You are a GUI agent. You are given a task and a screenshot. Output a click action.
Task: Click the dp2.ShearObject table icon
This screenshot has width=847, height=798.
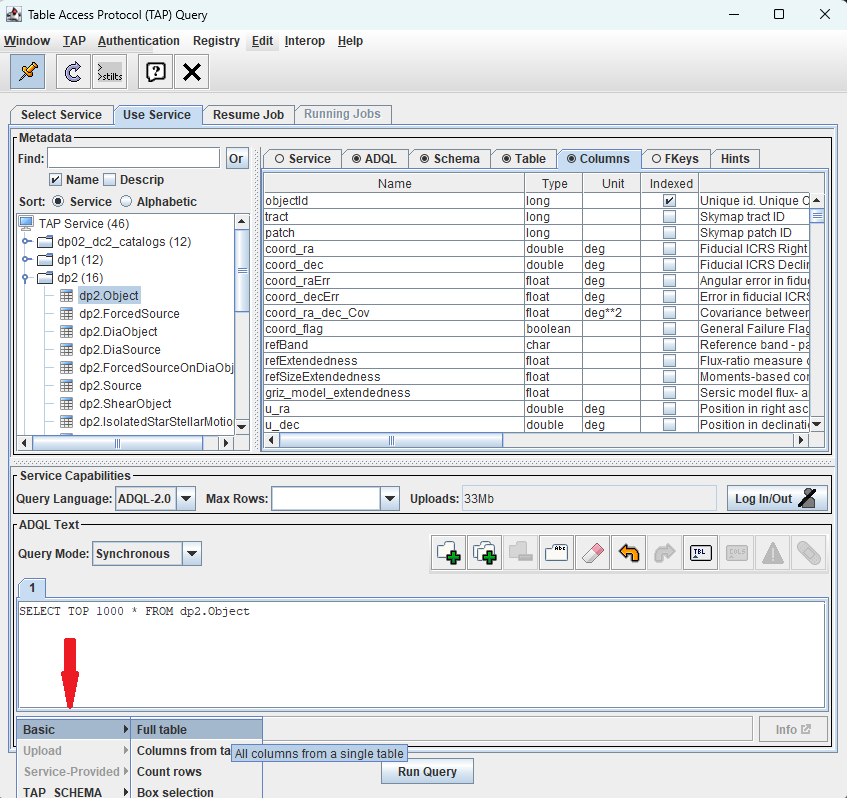pos(66,404)
